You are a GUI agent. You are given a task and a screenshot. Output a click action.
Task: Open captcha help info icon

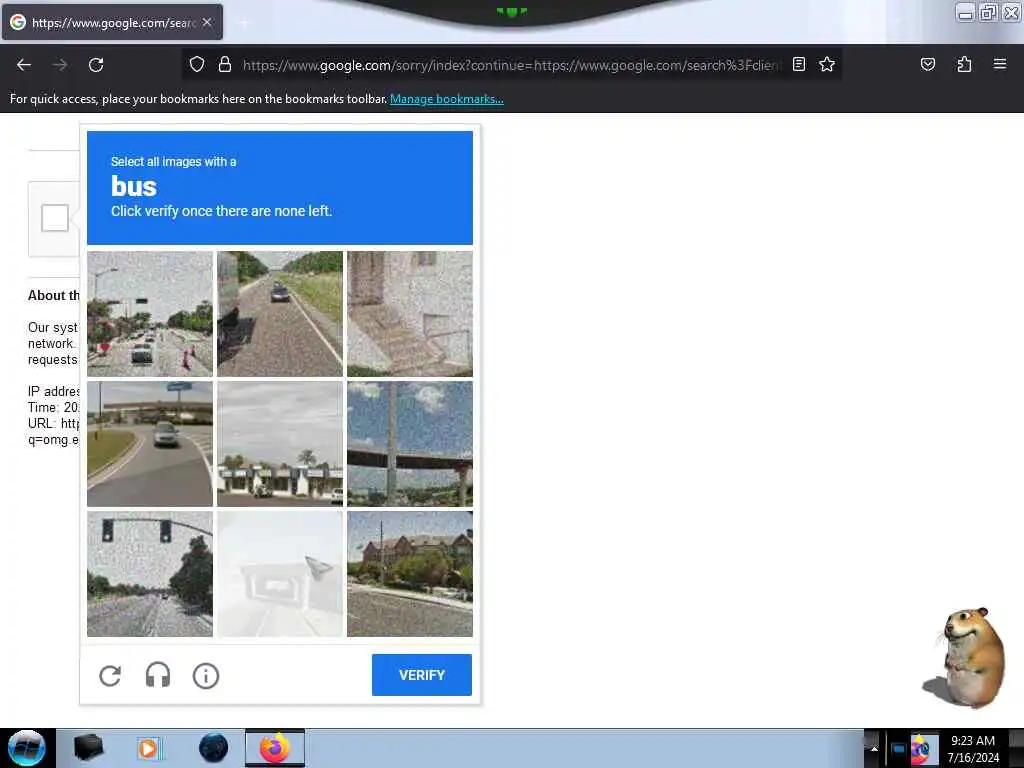(x=206, y=675)
